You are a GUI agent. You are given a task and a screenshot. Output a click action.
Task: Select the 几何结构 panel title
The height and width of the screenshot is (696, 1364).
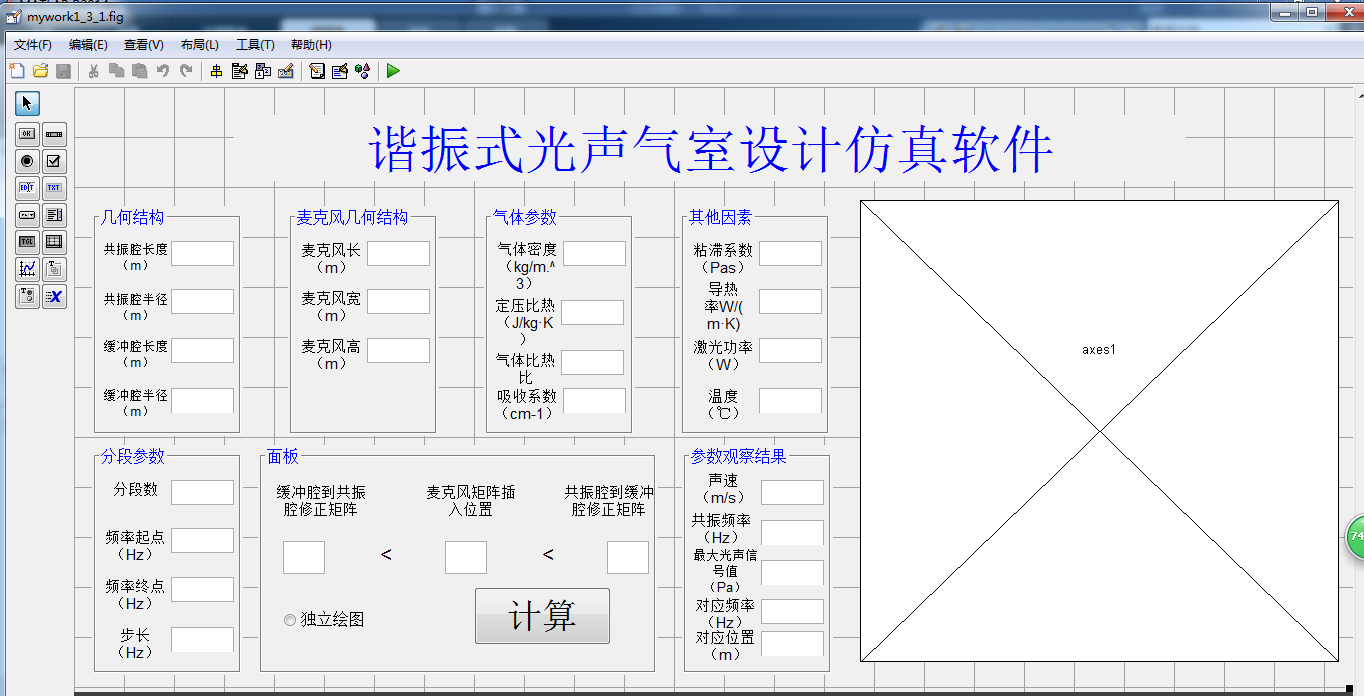pyautogui.click(x=132, y=217)
